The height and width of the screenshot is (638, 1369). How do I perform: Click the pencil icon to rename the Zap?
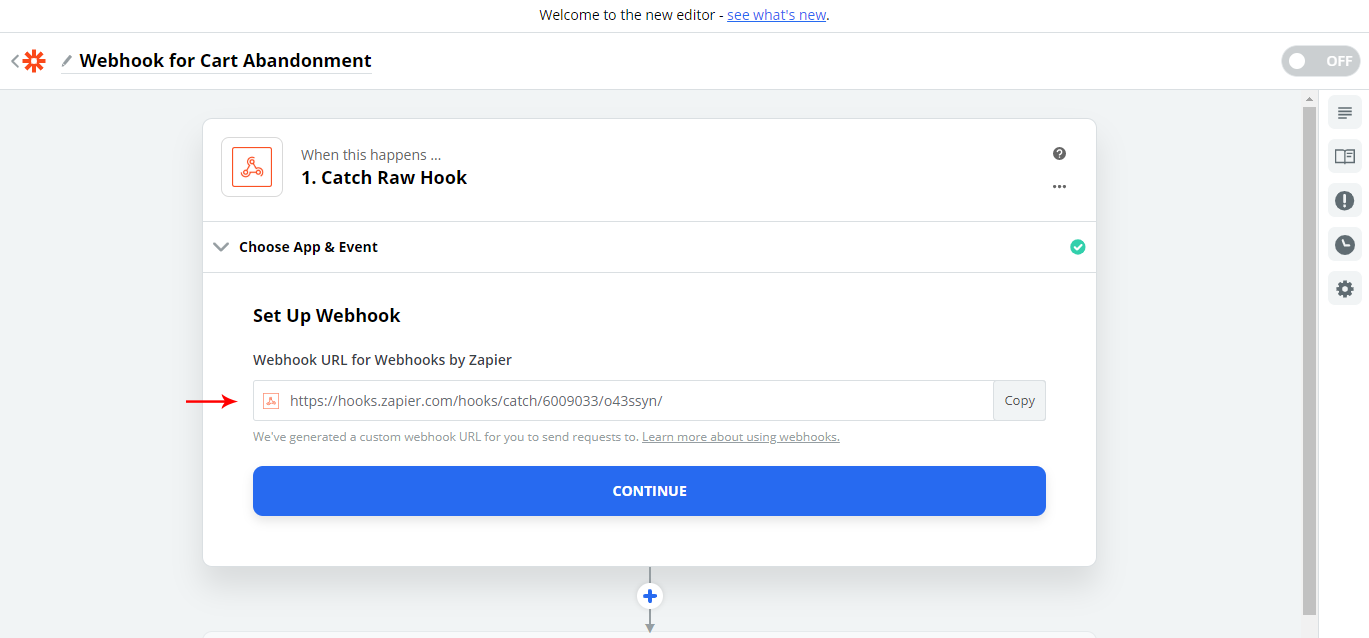(67, 61)
